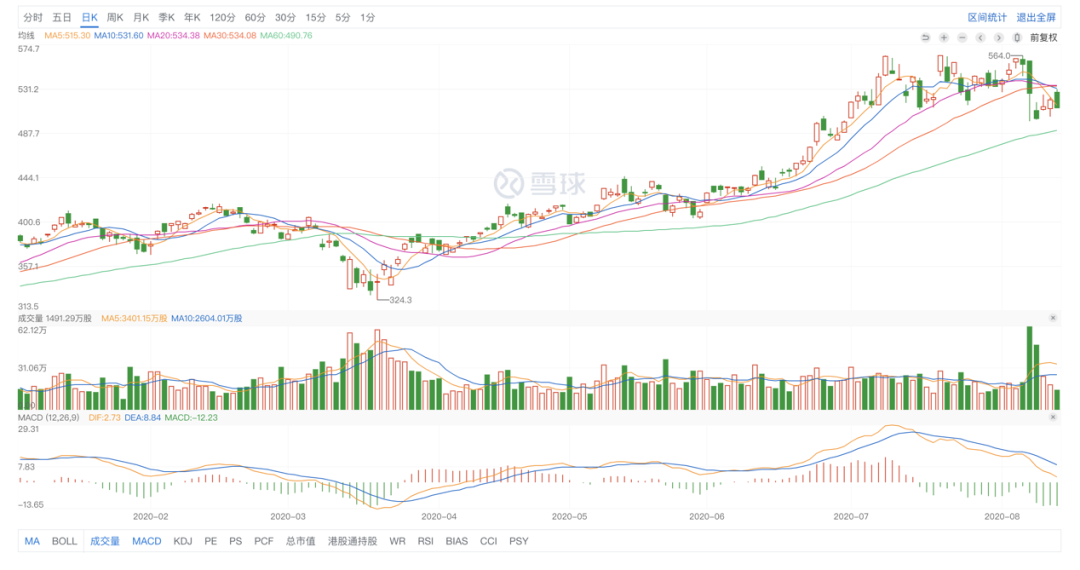
Task: Click the candlestick style icon
Action: click(x=1017, y=37)
